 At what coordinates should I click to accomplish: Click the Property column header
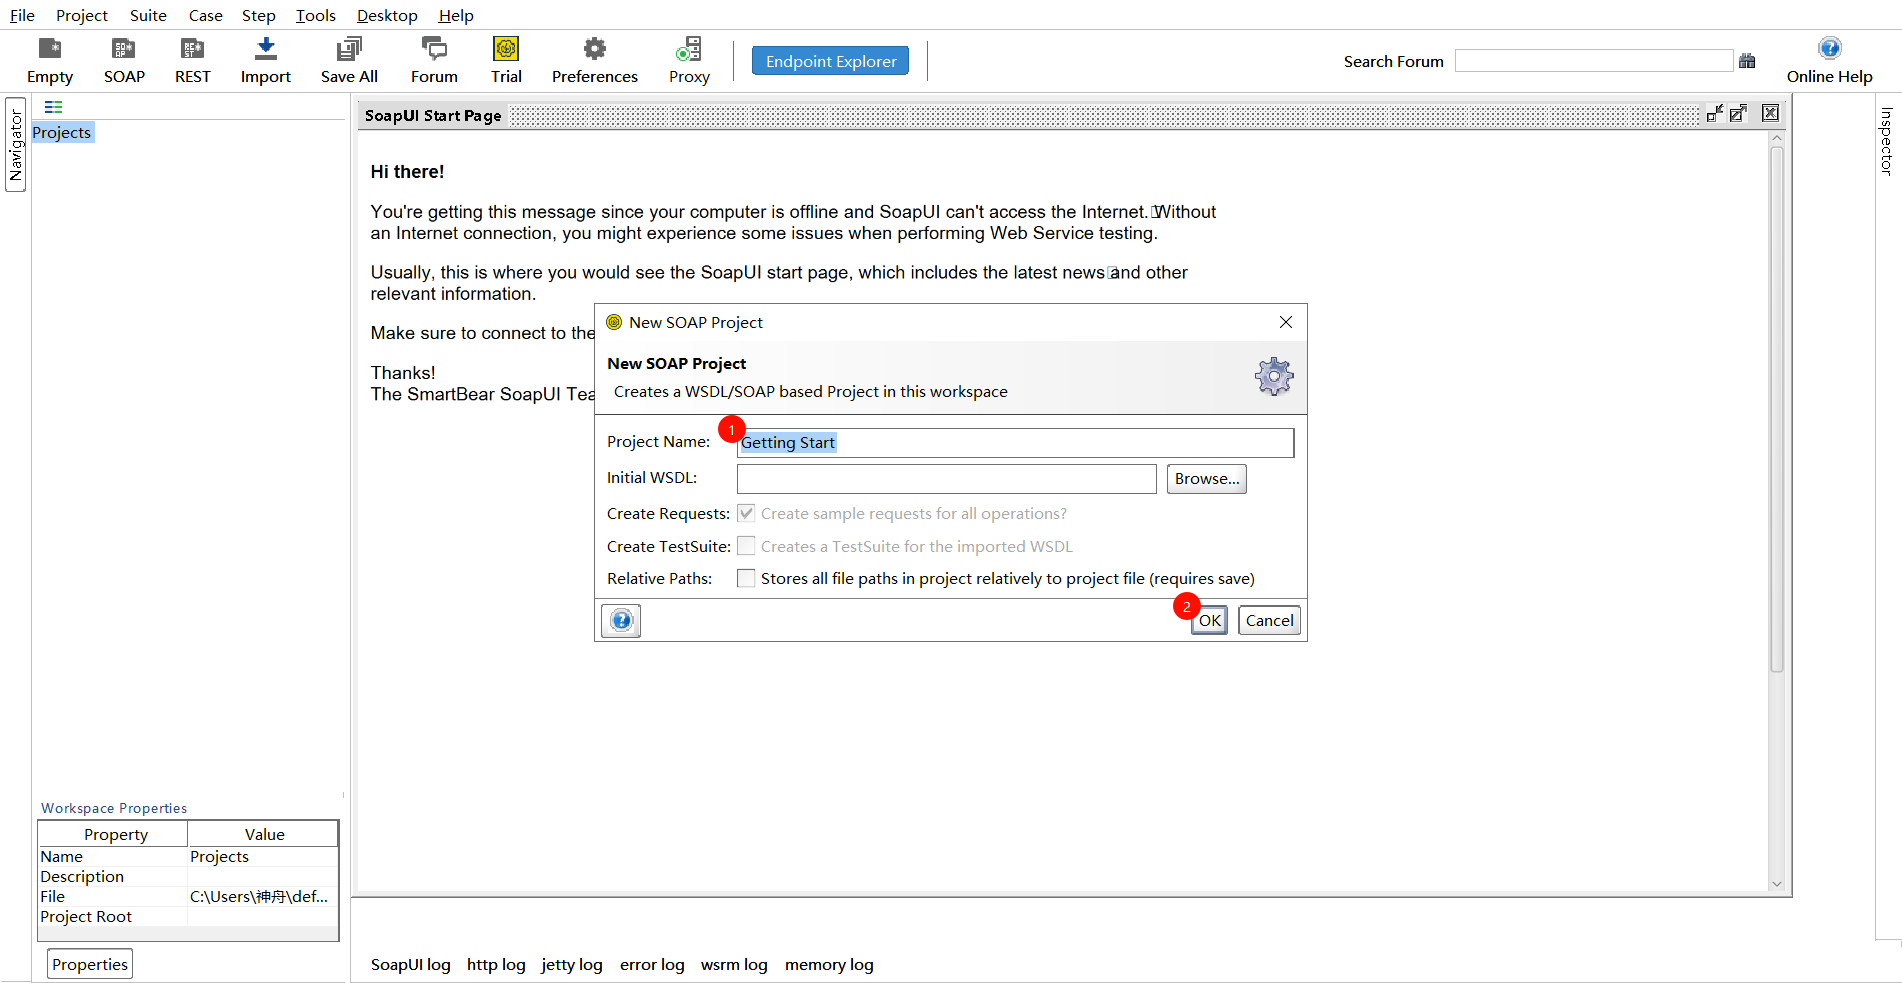(x=114, y=834)
